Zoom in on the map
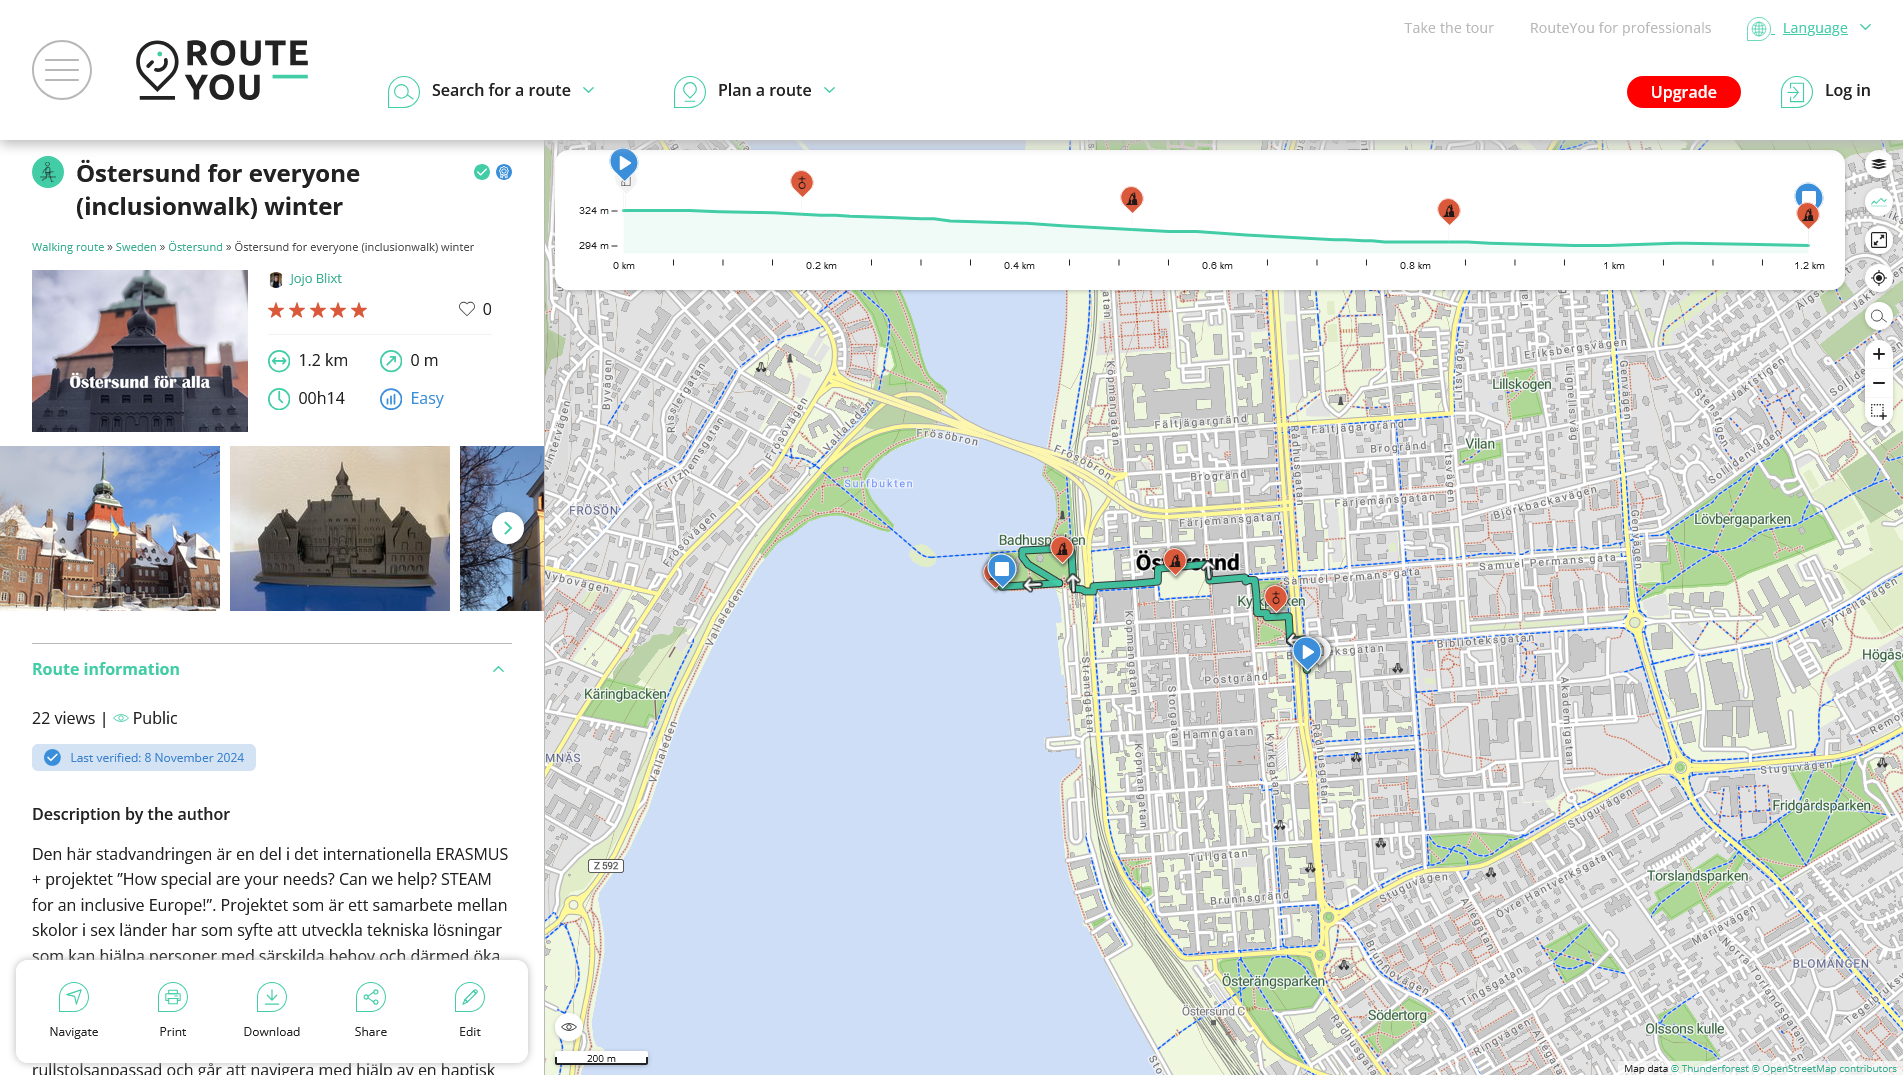The width and height of the screenshot is (1903, 1075). (1879, 354)
